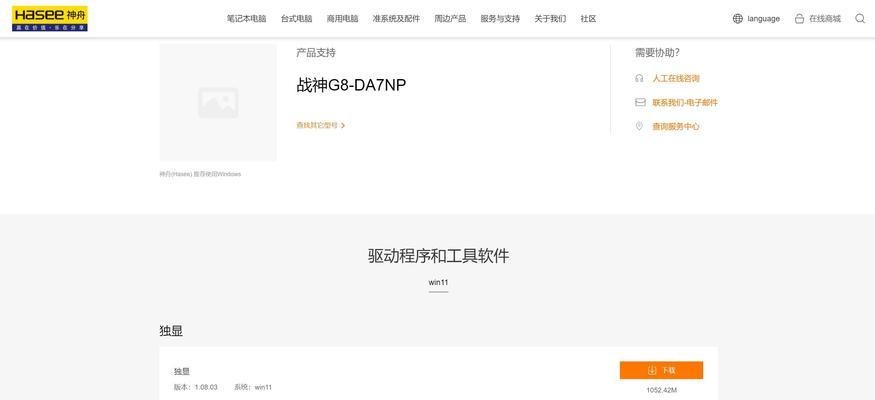Open the 社区 menu

(x=588, y=18)
